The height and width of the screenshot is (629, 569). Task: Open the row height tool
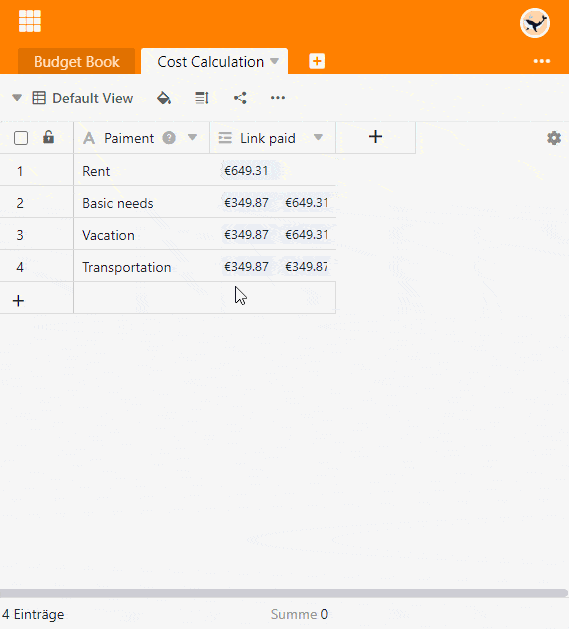[201, 98]
